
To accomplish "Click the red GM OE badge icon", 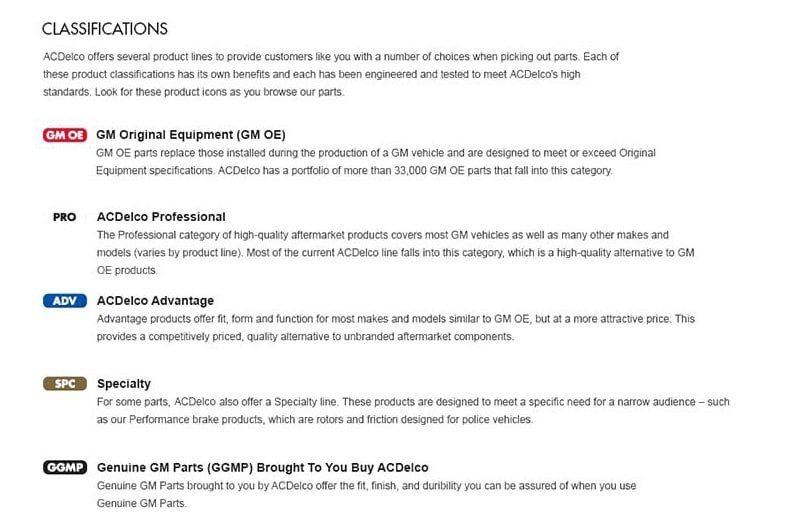I will point(64,134).
